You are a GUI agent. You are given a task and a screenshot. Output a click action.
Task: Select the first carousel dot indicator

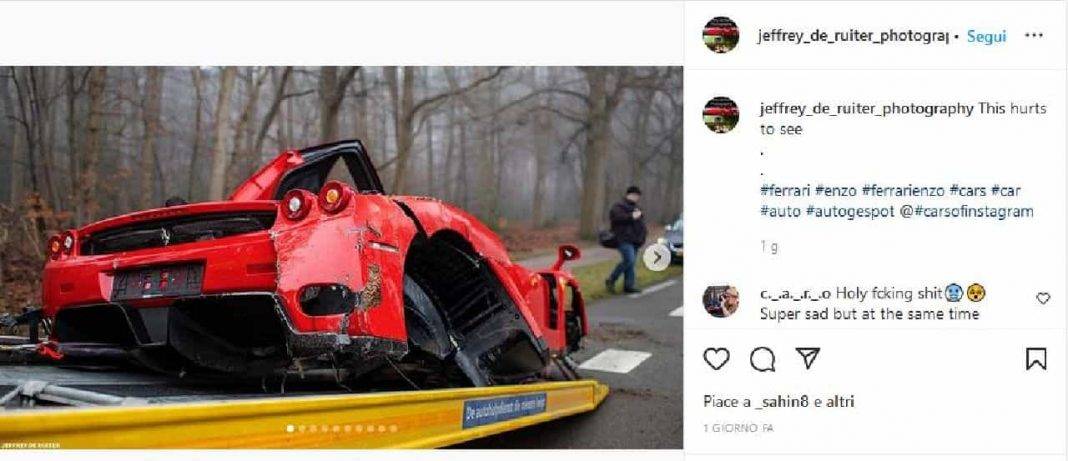290,428
